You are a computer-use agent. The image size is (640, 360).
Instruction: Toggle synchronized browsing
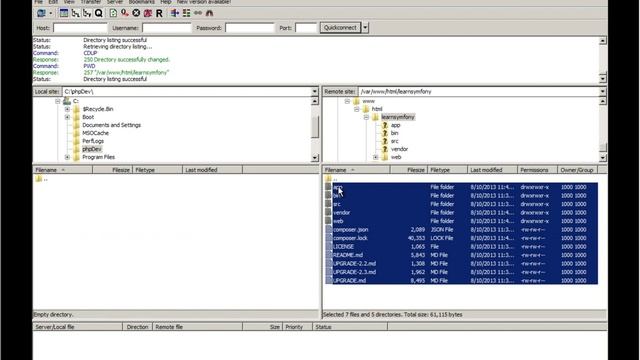198,13
